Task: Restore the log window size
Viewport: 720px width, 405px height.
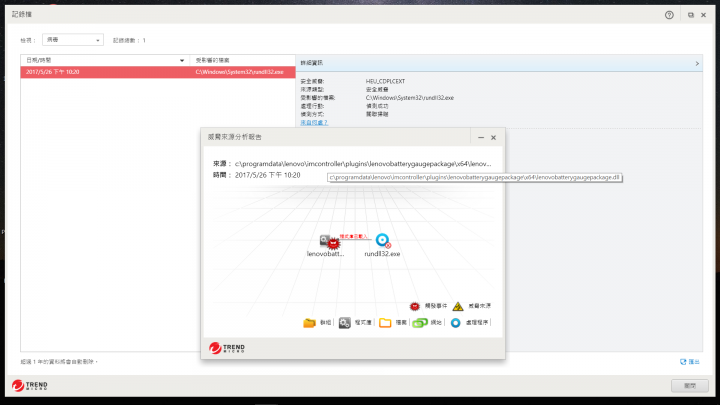Action: (691, 15)
